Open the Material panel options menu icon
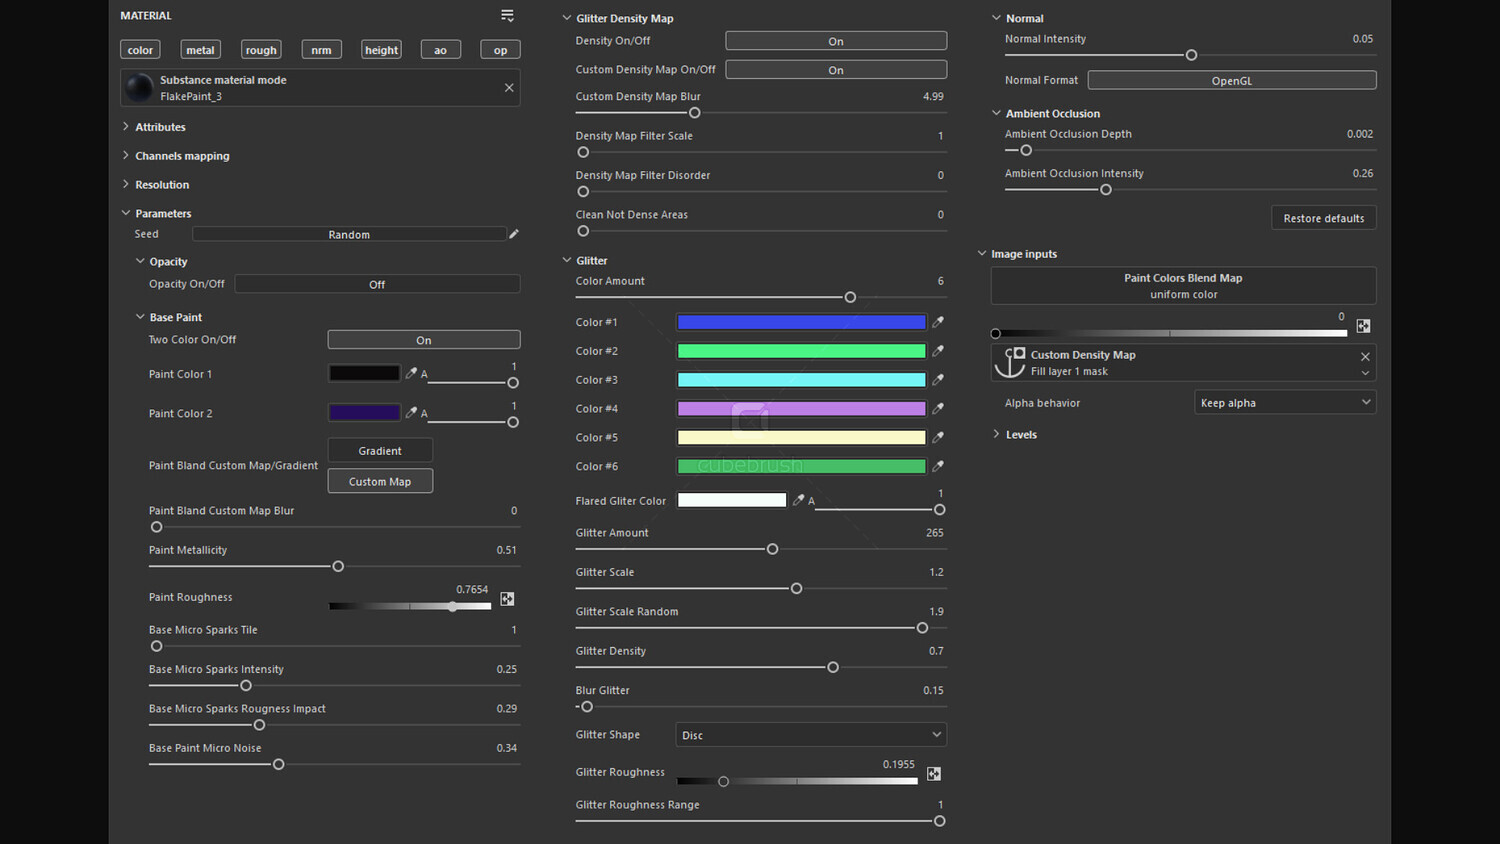The width and height of the screenshot is (1500, 844). [507, 16]
